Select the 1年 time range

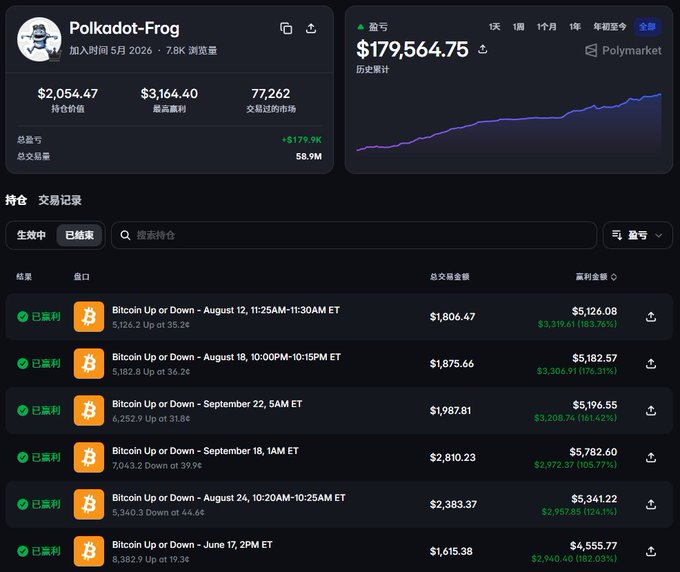coord(575,27)
